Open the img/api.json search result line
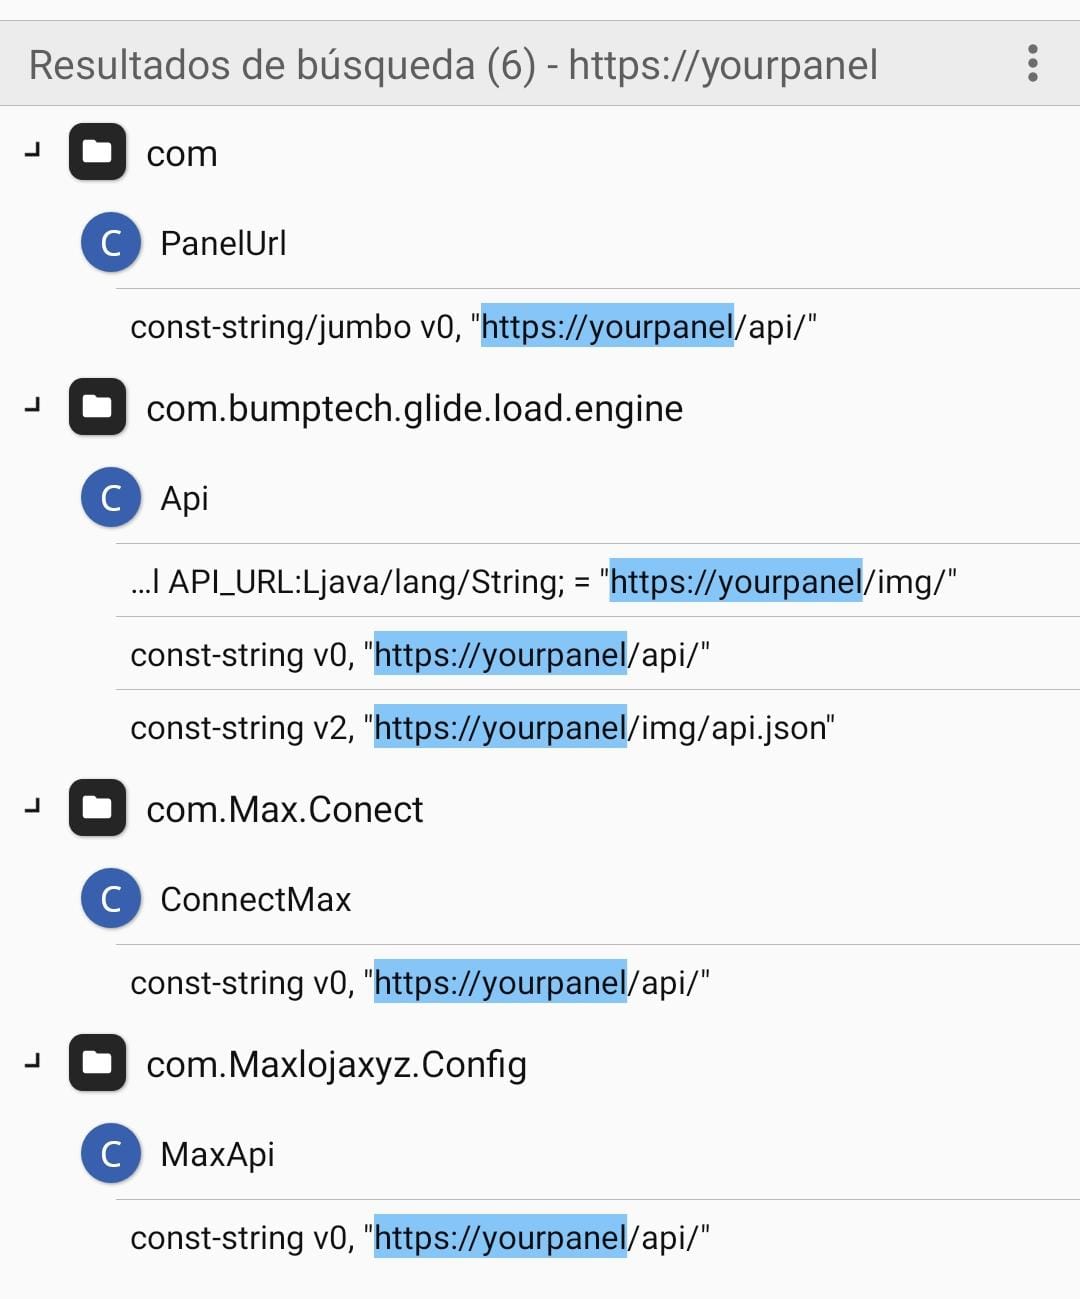 tap(482, 727)
